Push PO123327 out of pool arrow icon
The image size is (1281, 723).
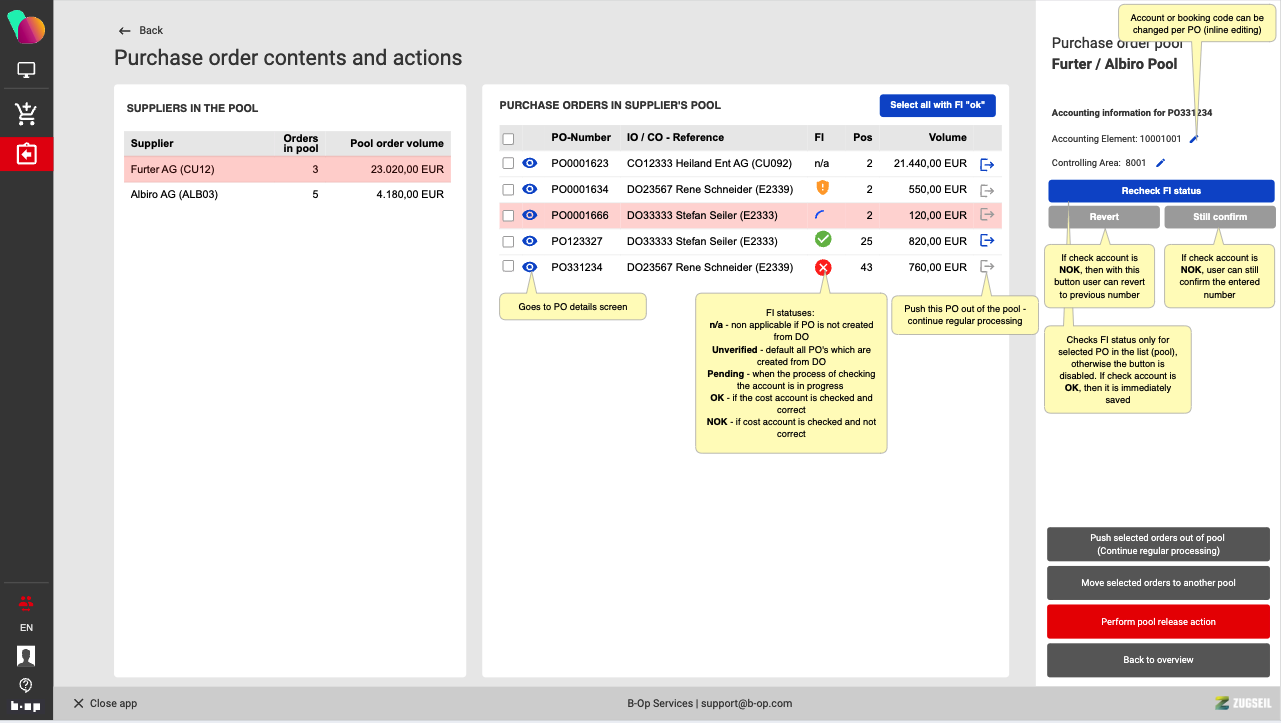pyautogui.click(x=987, y=240)
